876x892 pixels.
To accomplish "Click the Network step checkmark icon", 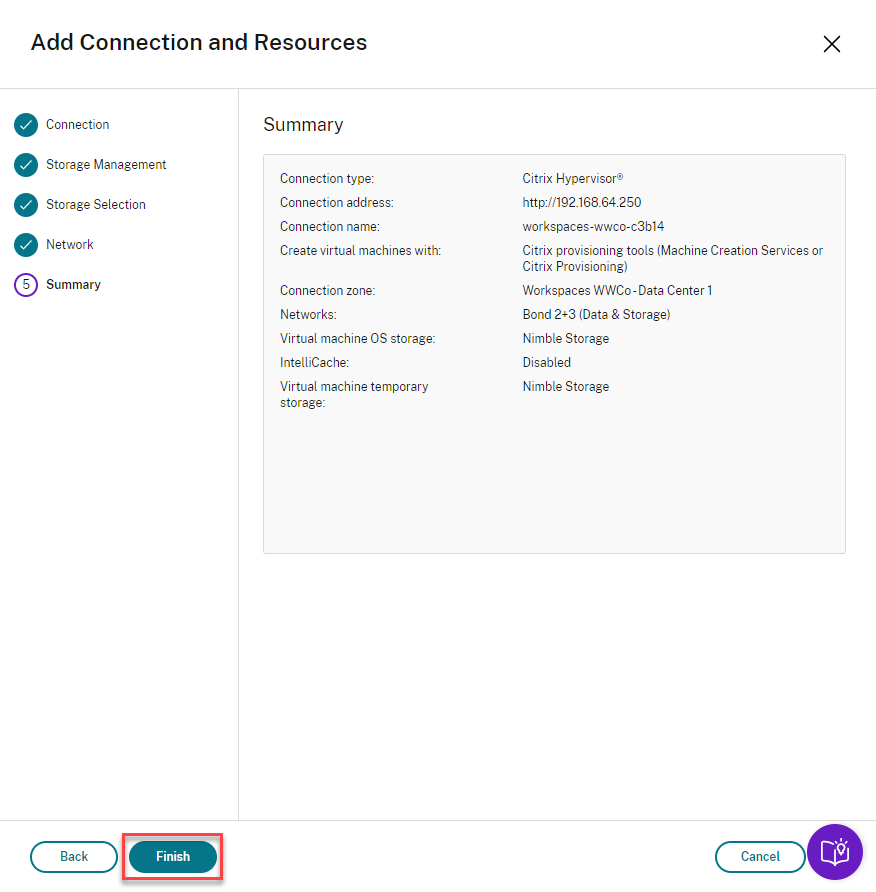I will click(26, 245).
